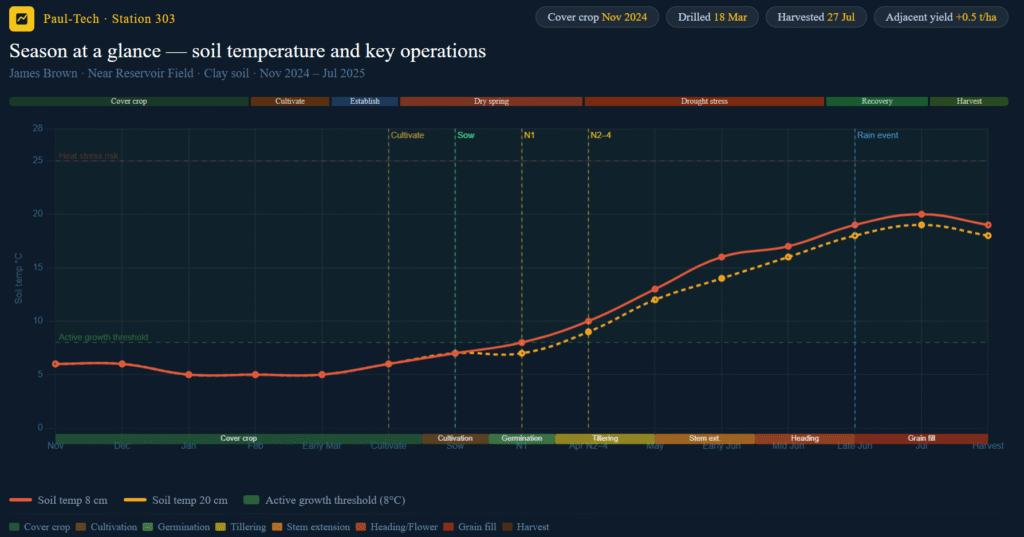Viewport: 1024px width, 537px height.
Task: Click the Sow marker label on chart
Action: pyautogui.click(x=465, y=135)
